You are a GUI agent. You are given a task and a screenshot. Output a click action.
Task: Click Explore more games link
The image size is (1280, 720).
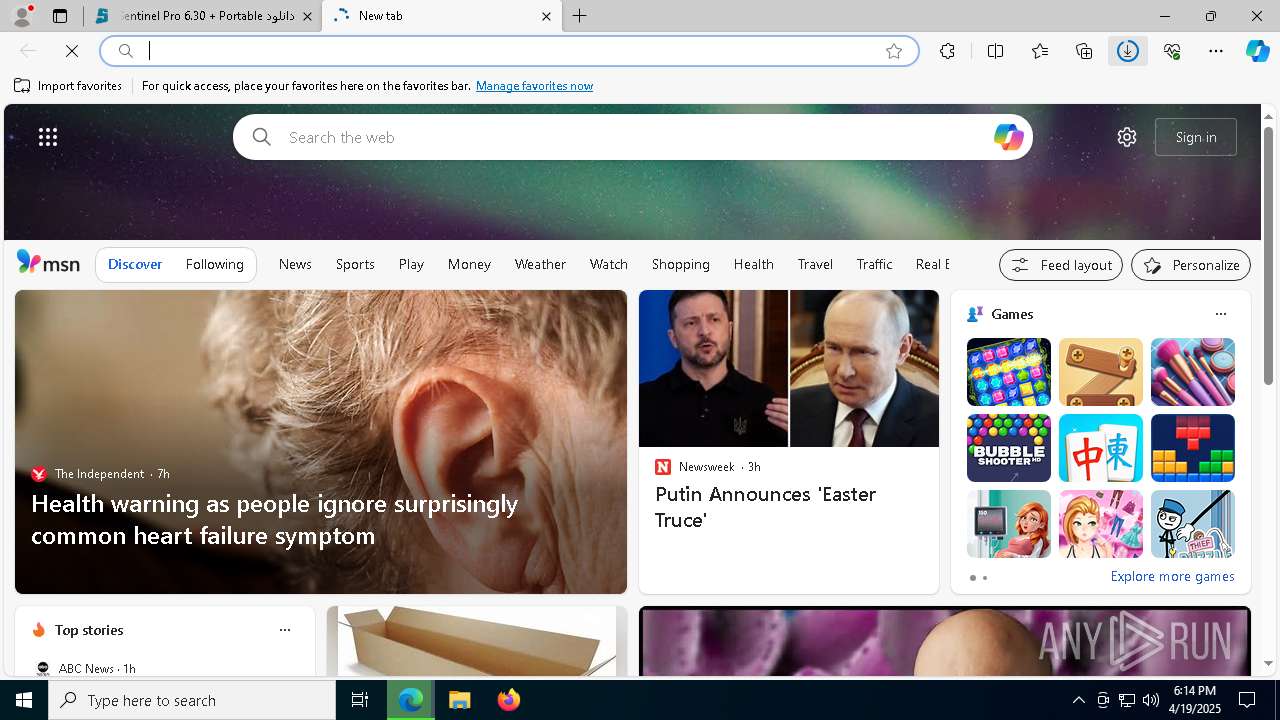(x=1172, y=576)
